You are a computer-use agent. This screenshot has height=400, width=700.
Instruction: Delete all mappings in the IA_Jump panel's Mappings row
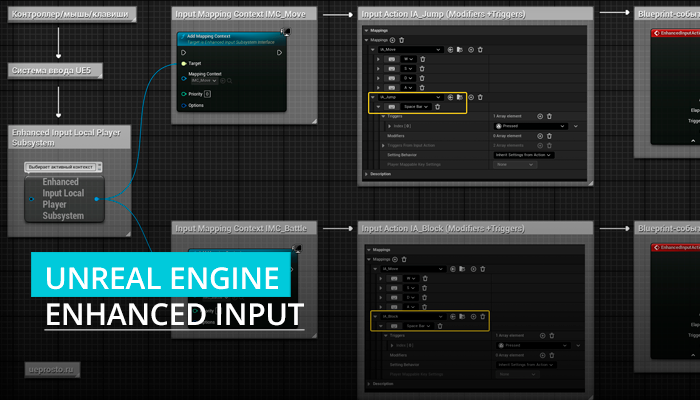pyautogui.click(x=401, y=40)
